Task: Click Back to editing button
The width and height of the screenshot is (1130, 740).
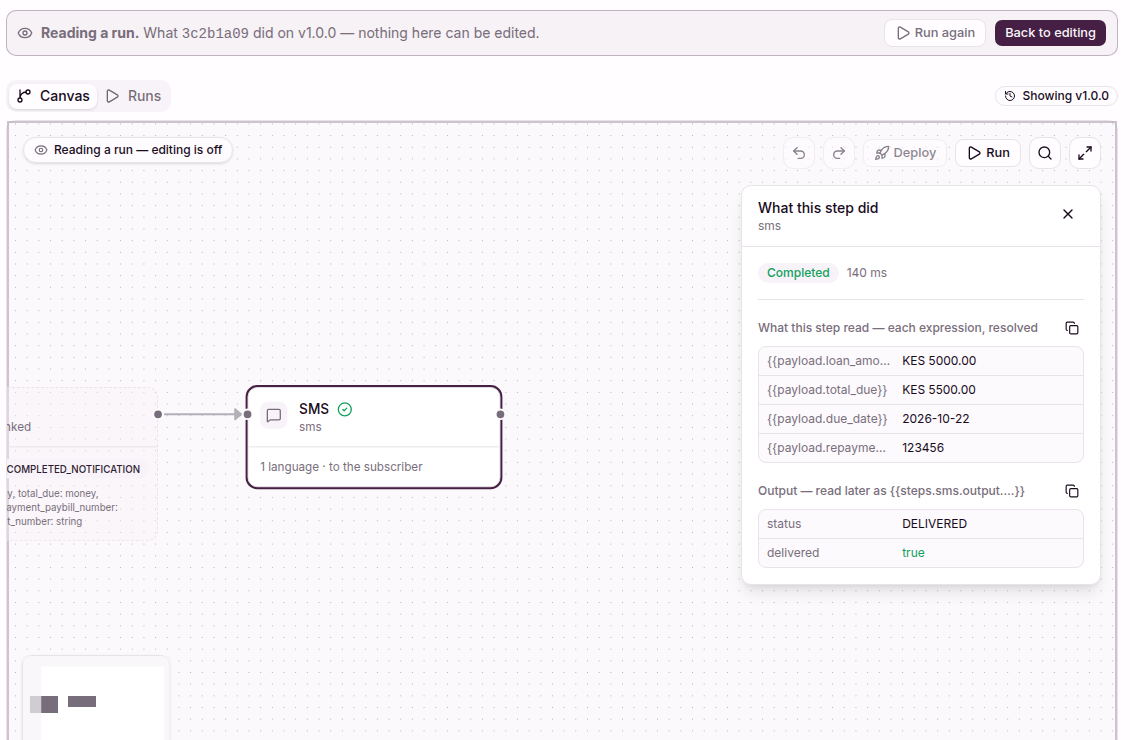Action: pos(1050,33)
